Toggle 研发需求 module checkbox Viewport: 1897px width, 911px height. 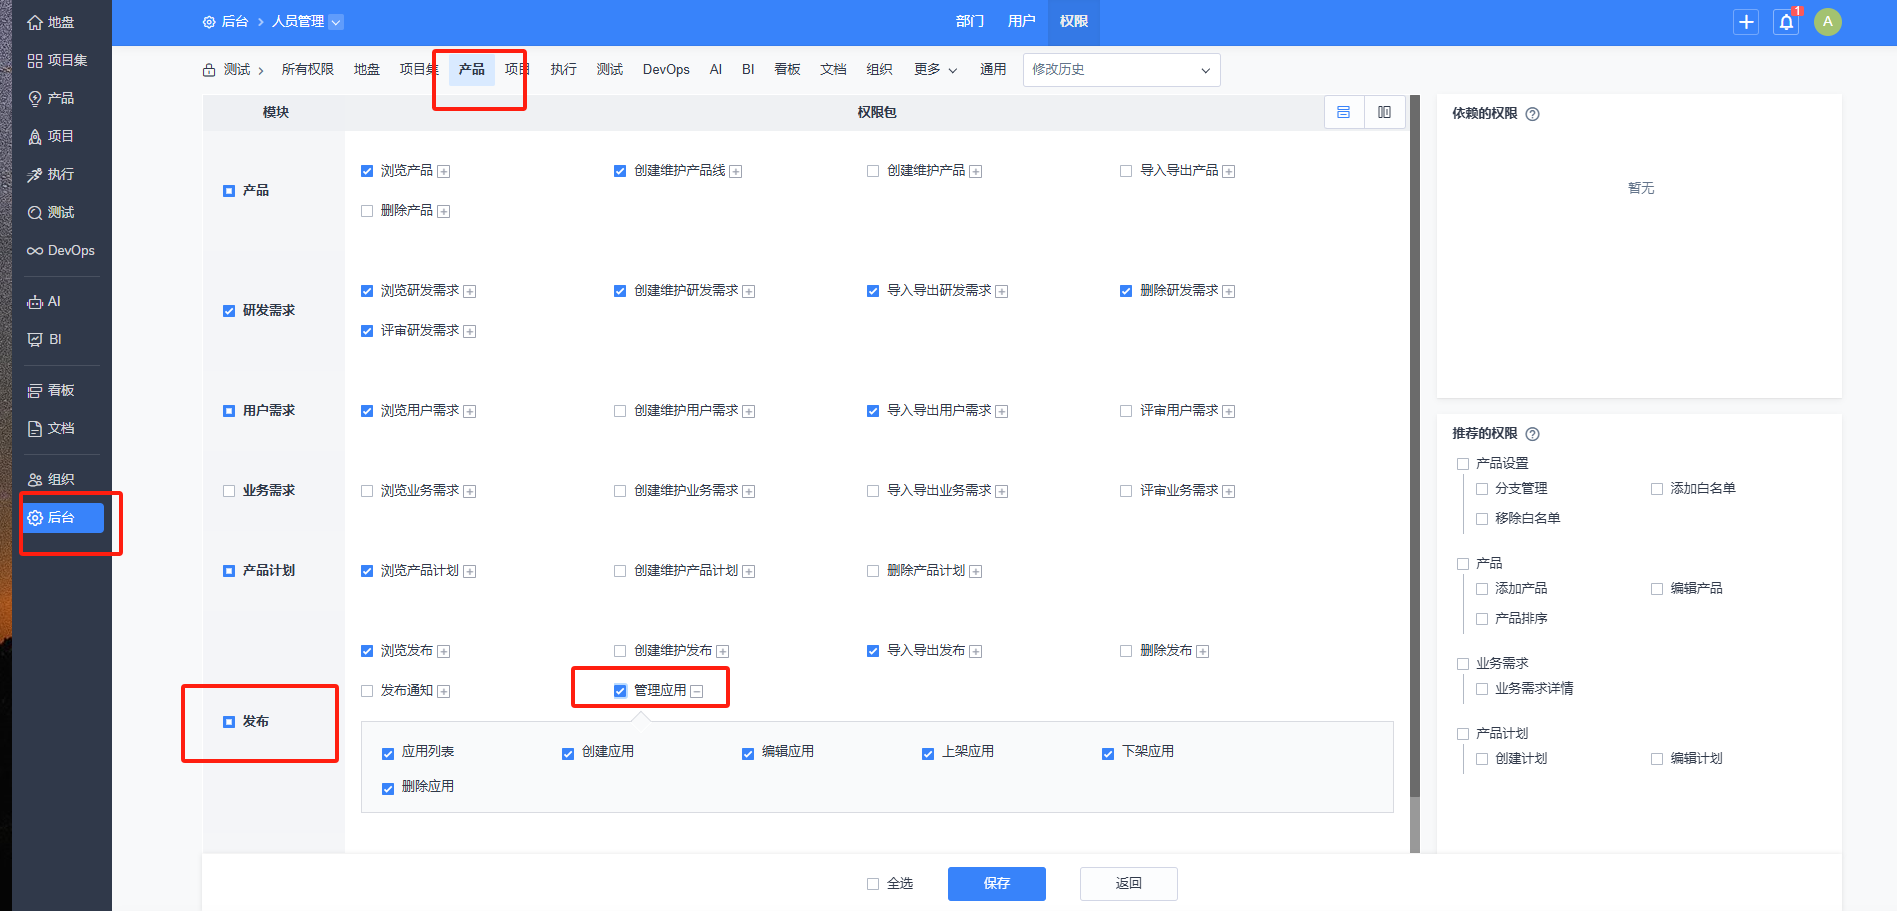click(x=229, y=311)
